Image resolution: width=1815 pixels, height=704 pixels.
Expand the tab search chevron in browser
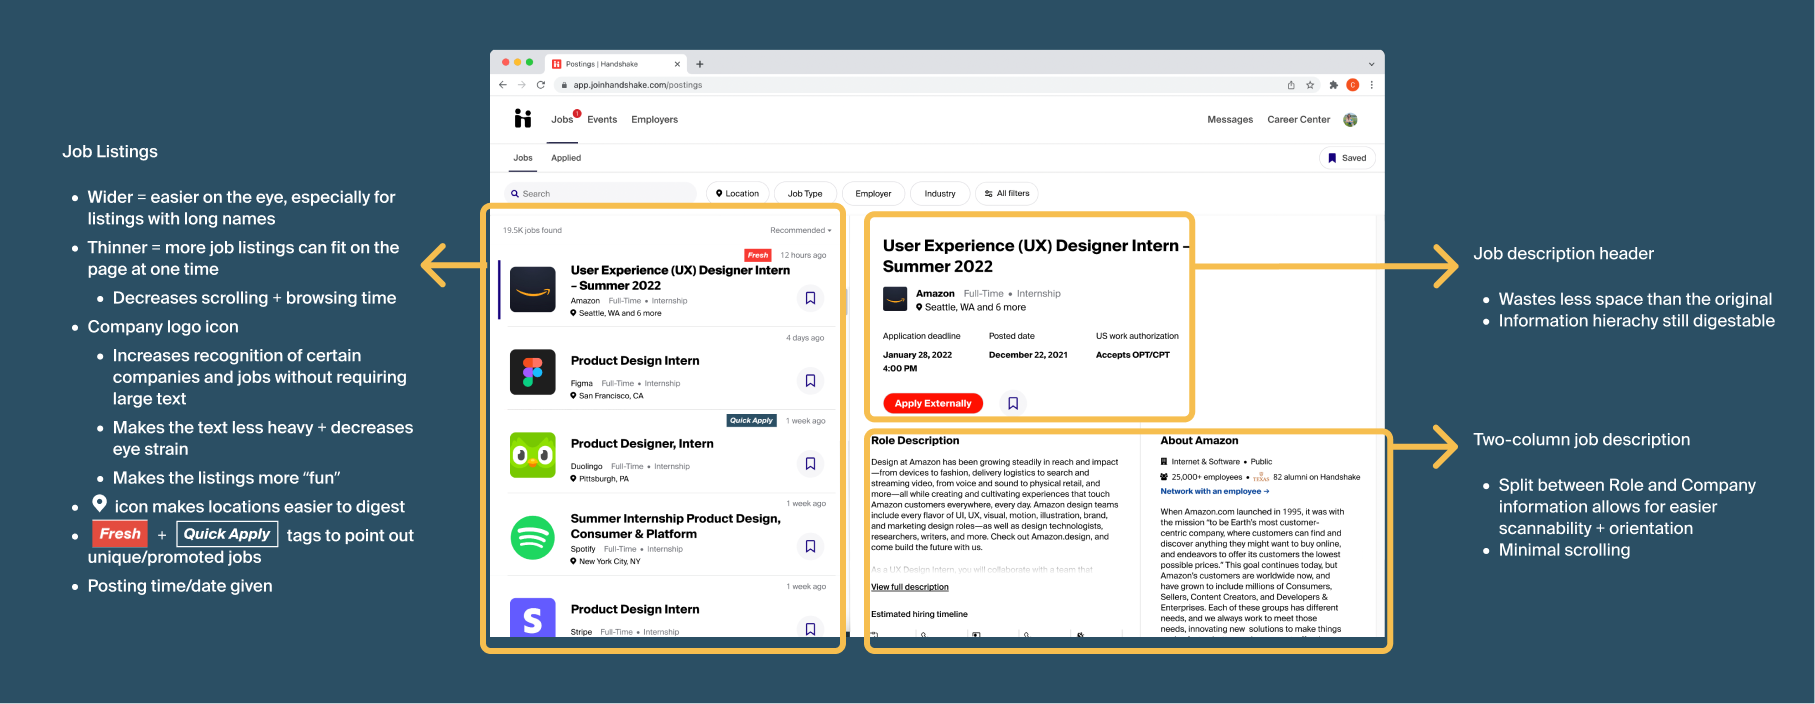(x=1371, y=64)
